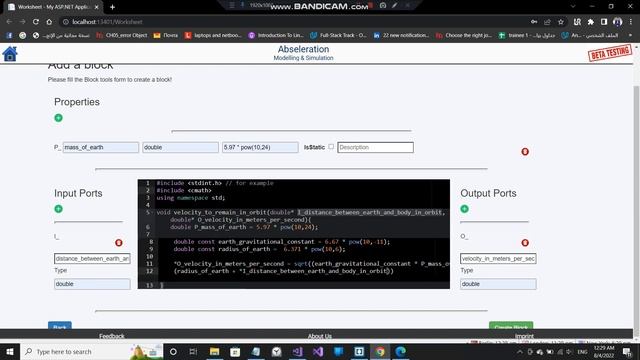Screen dimensions: 640x360
Task: Edit the property name field mass_of_earth
Action: pos(100,147)
